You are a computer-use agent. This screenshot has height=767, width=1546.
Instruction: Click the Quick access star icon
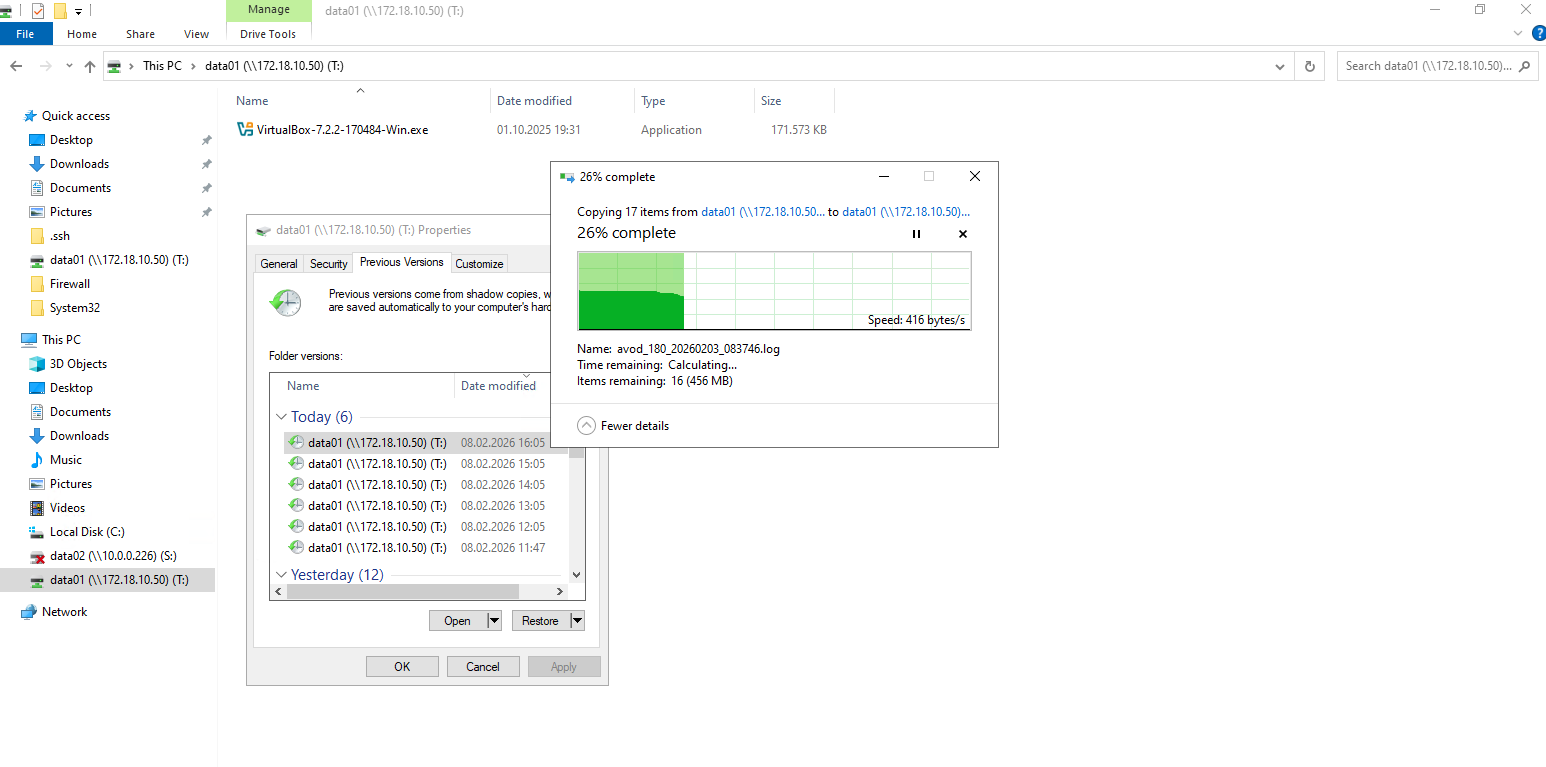(30, 116)
